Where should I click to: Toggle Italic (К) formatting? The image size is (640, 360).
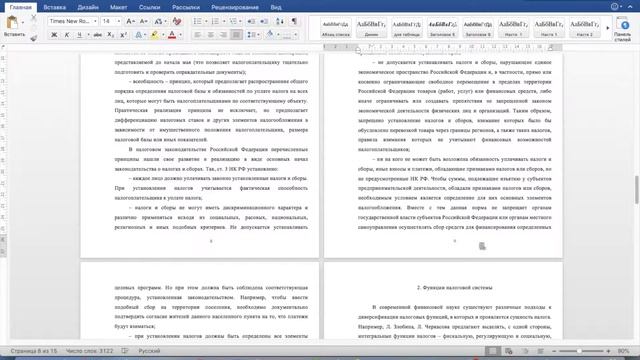click(67, 35)
